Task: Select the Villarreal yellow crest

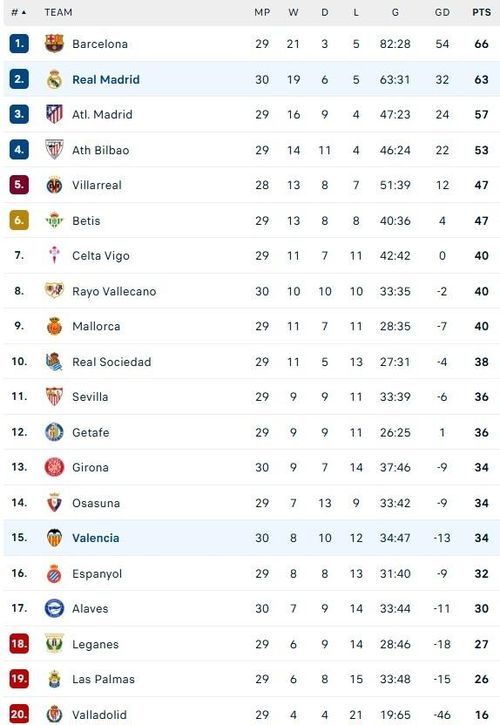Action: (x=54, y=185)
